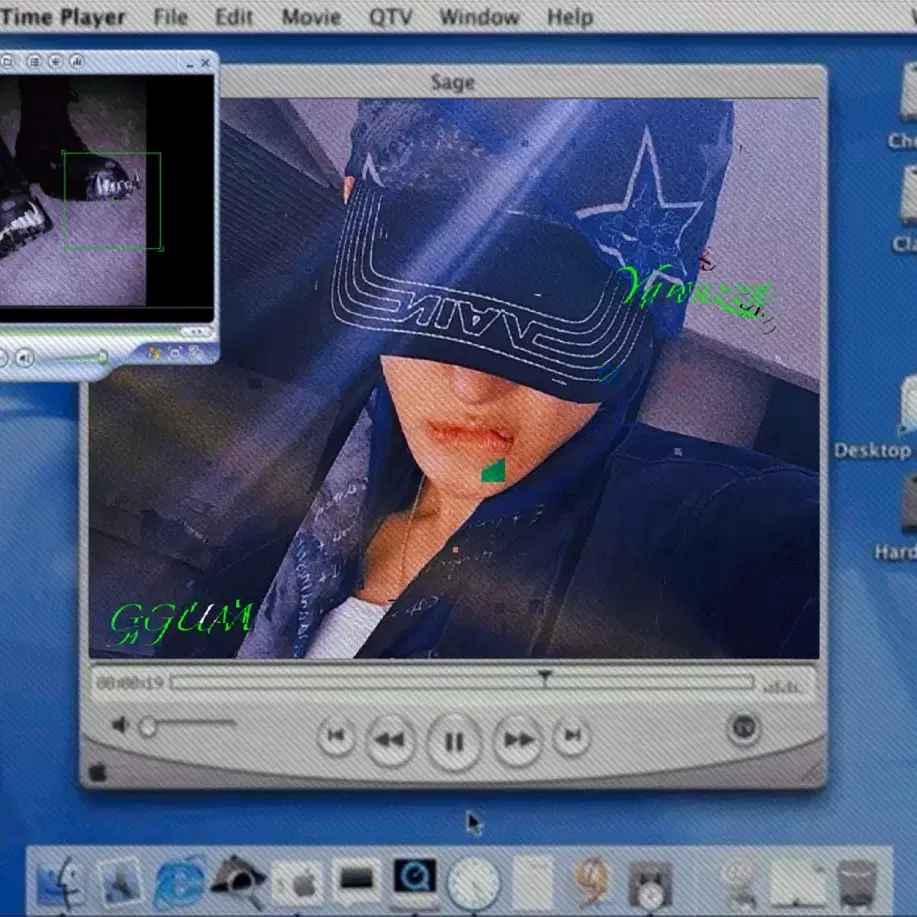Mute using the QuickTime speaker icon

[x=120, y=726]
